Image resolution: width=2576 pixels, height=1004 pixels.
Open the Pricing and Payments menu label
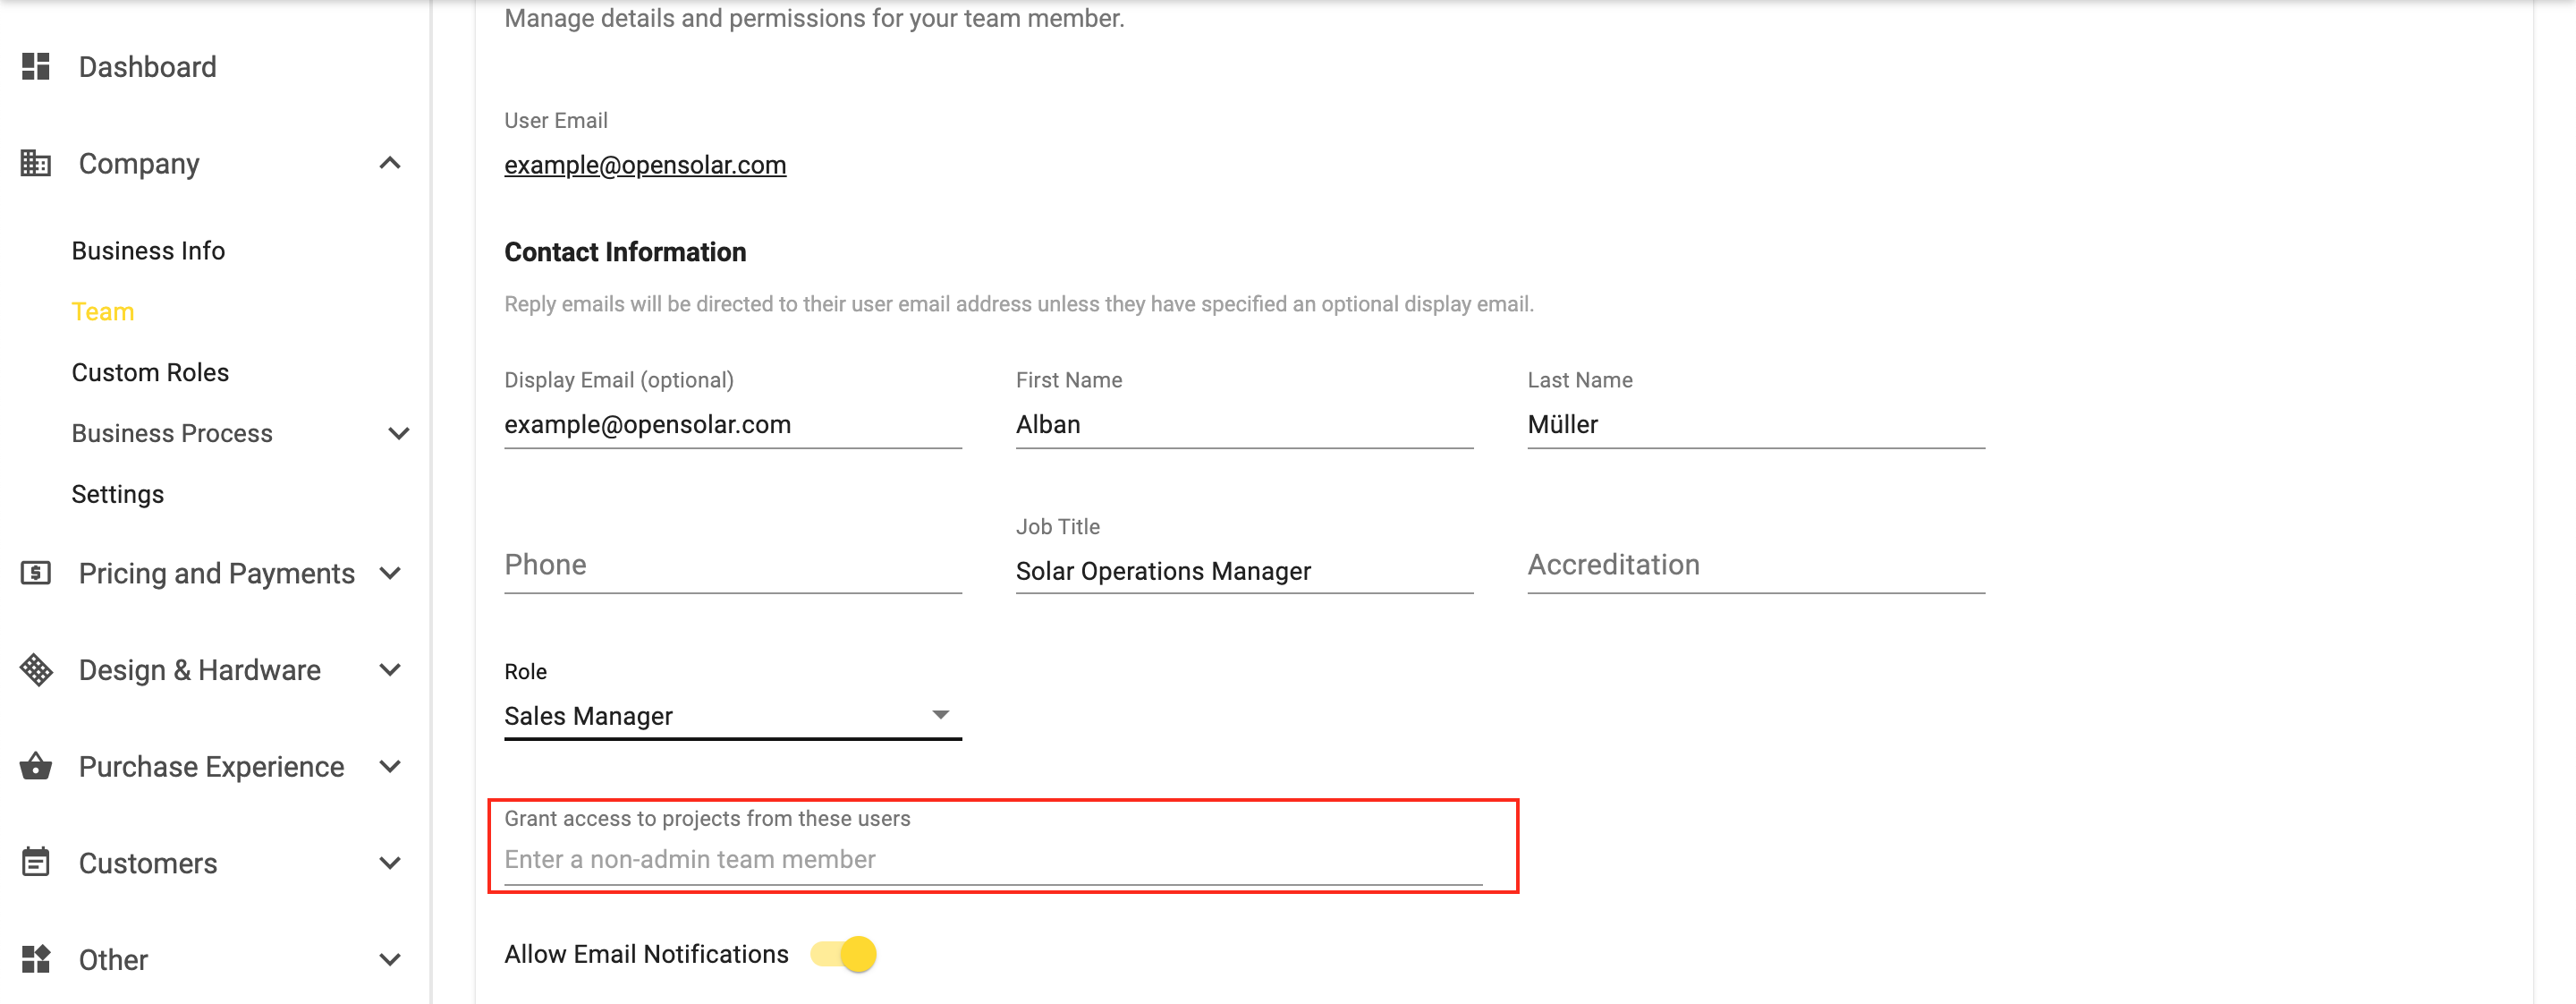coord(217,573)
